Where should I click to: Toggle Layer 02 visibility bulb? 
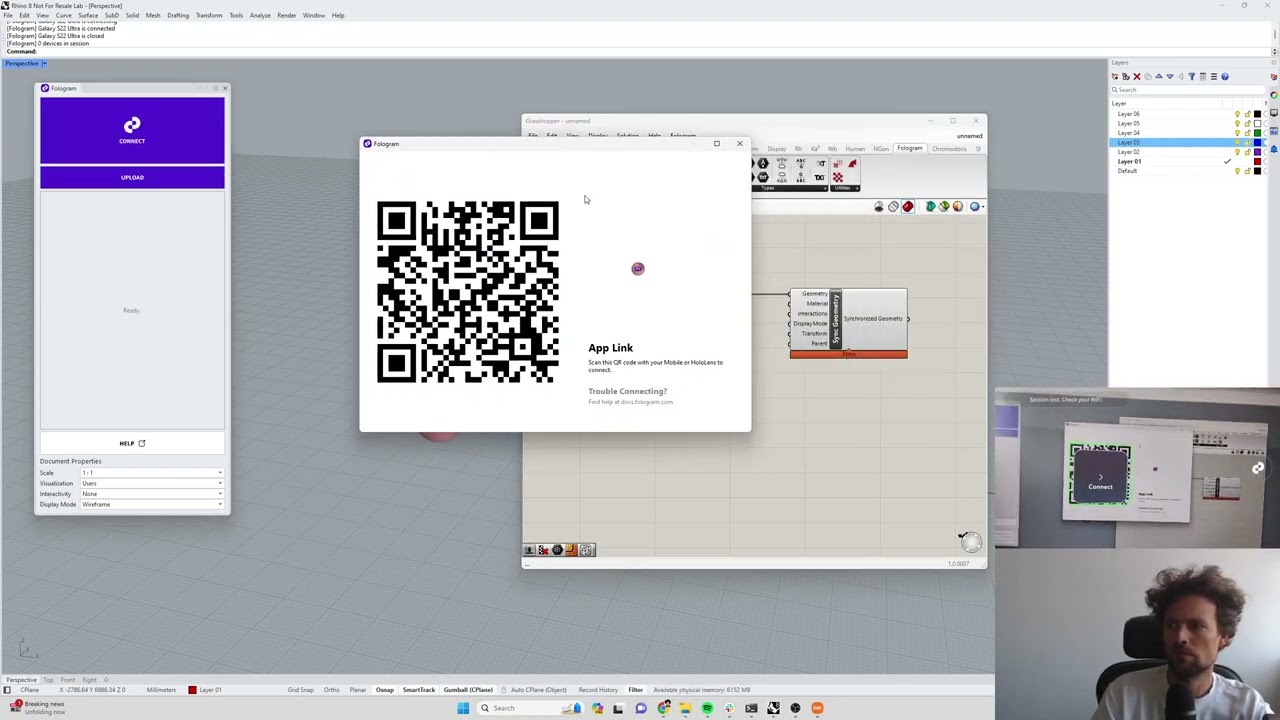(x=1237, y=152)
